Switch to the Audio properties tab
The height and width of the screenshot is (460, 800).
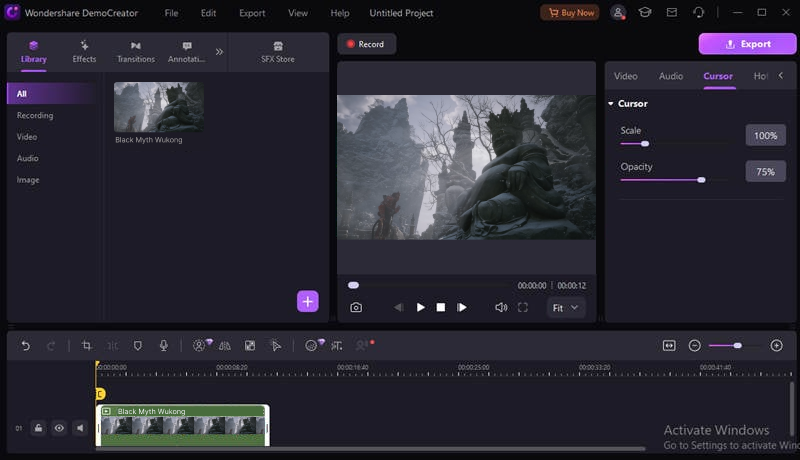(x=671, y=76)
